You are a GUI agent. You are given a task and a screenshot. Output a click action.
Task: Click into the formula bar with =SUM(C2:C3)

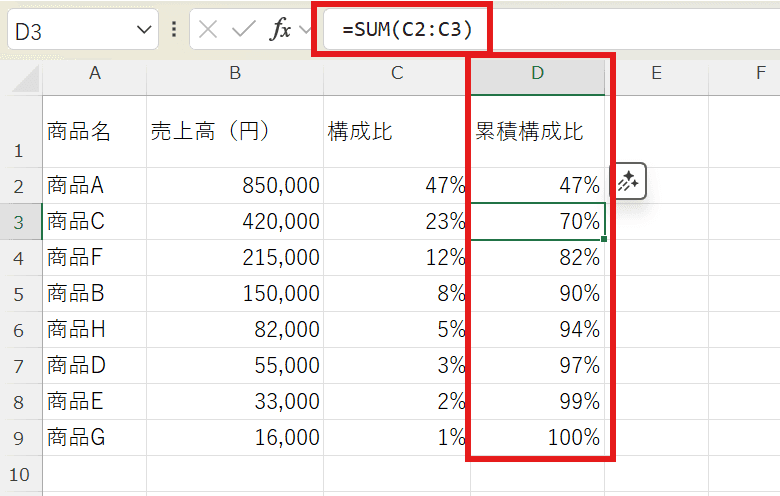coord(550,30)
